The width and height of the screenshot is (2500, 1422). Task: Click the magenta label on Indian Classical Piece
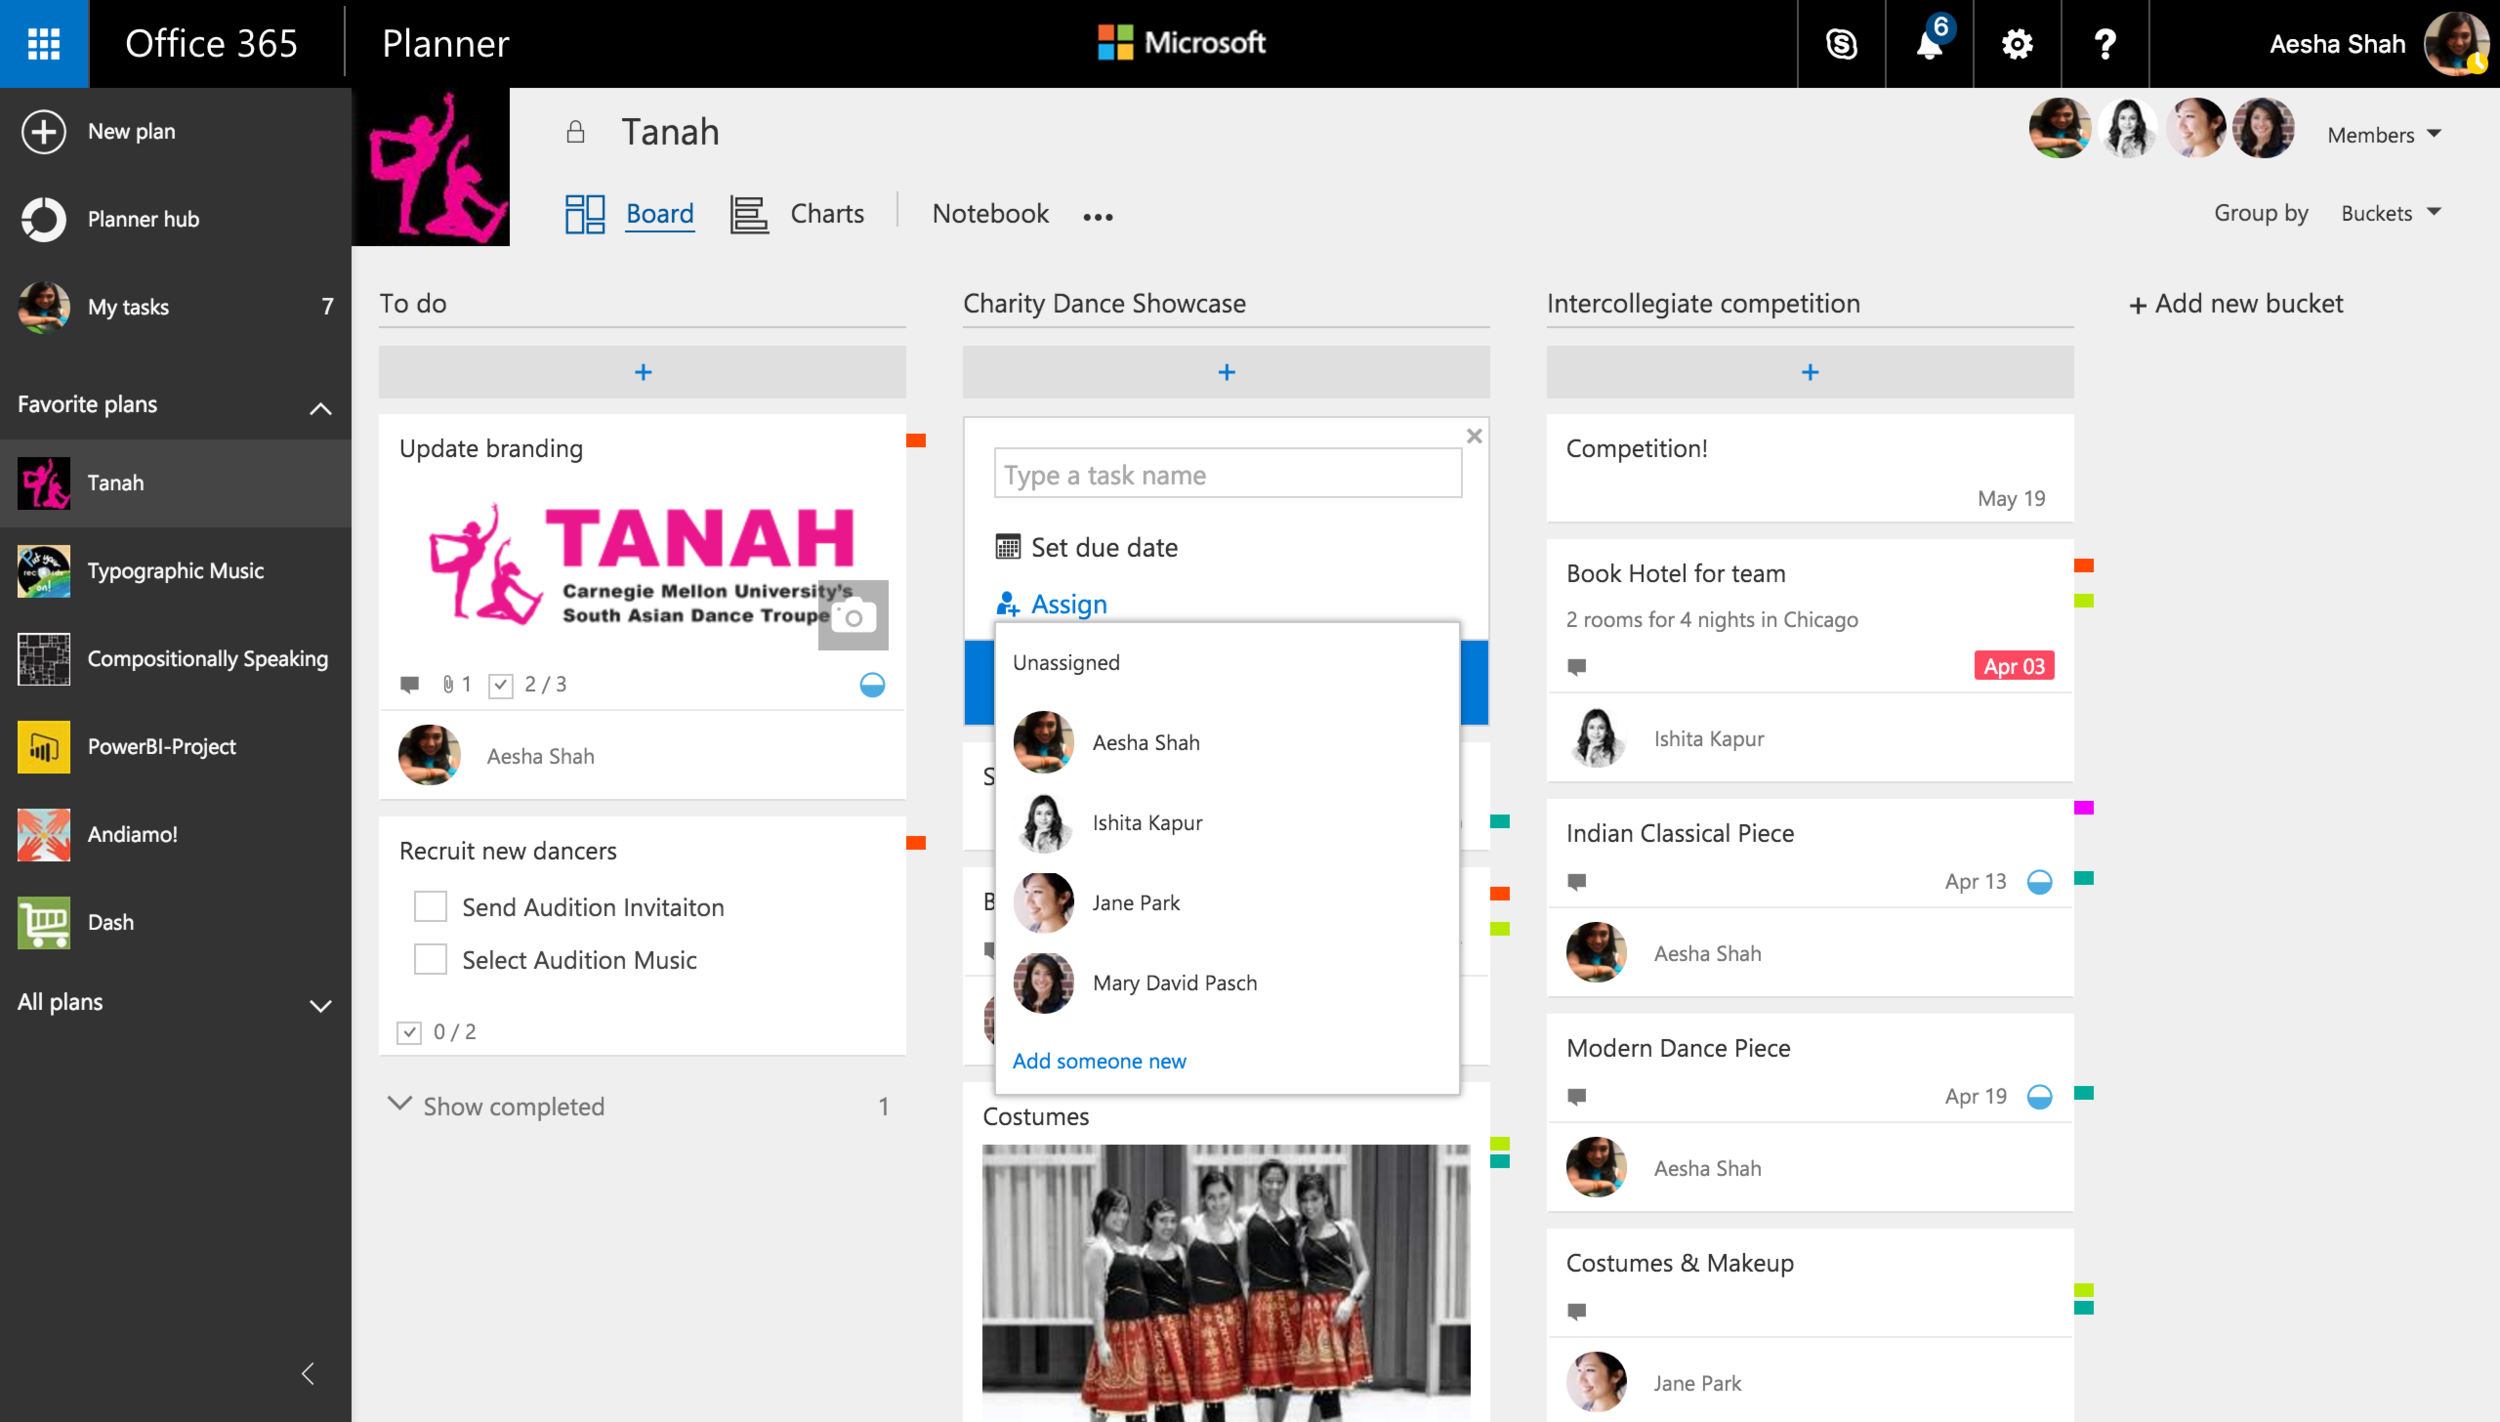[x=2083, y=808]
